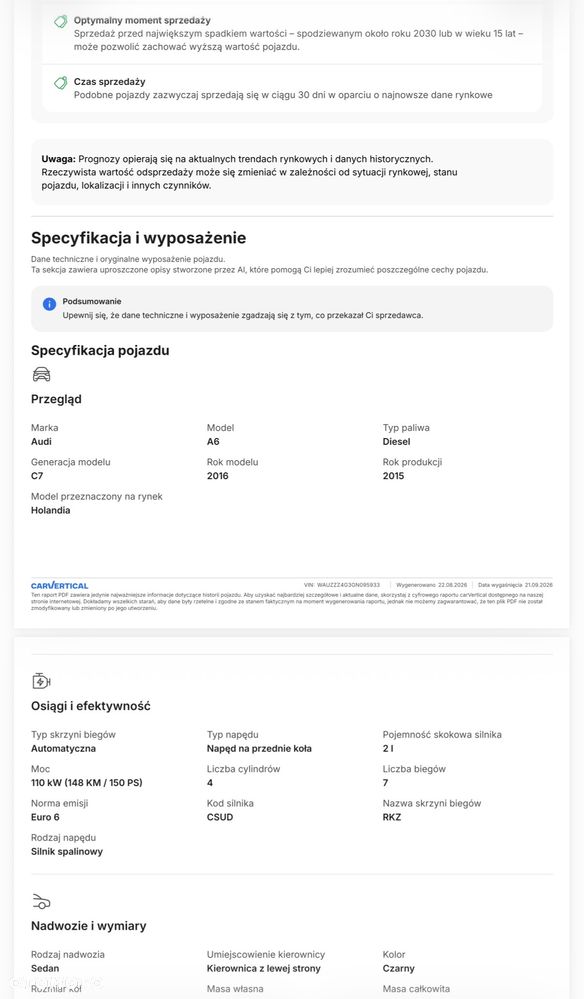Click the tag icon beside Czas sprzedaży
Viewport: 584px width, 999px height.
click(61, 83)
